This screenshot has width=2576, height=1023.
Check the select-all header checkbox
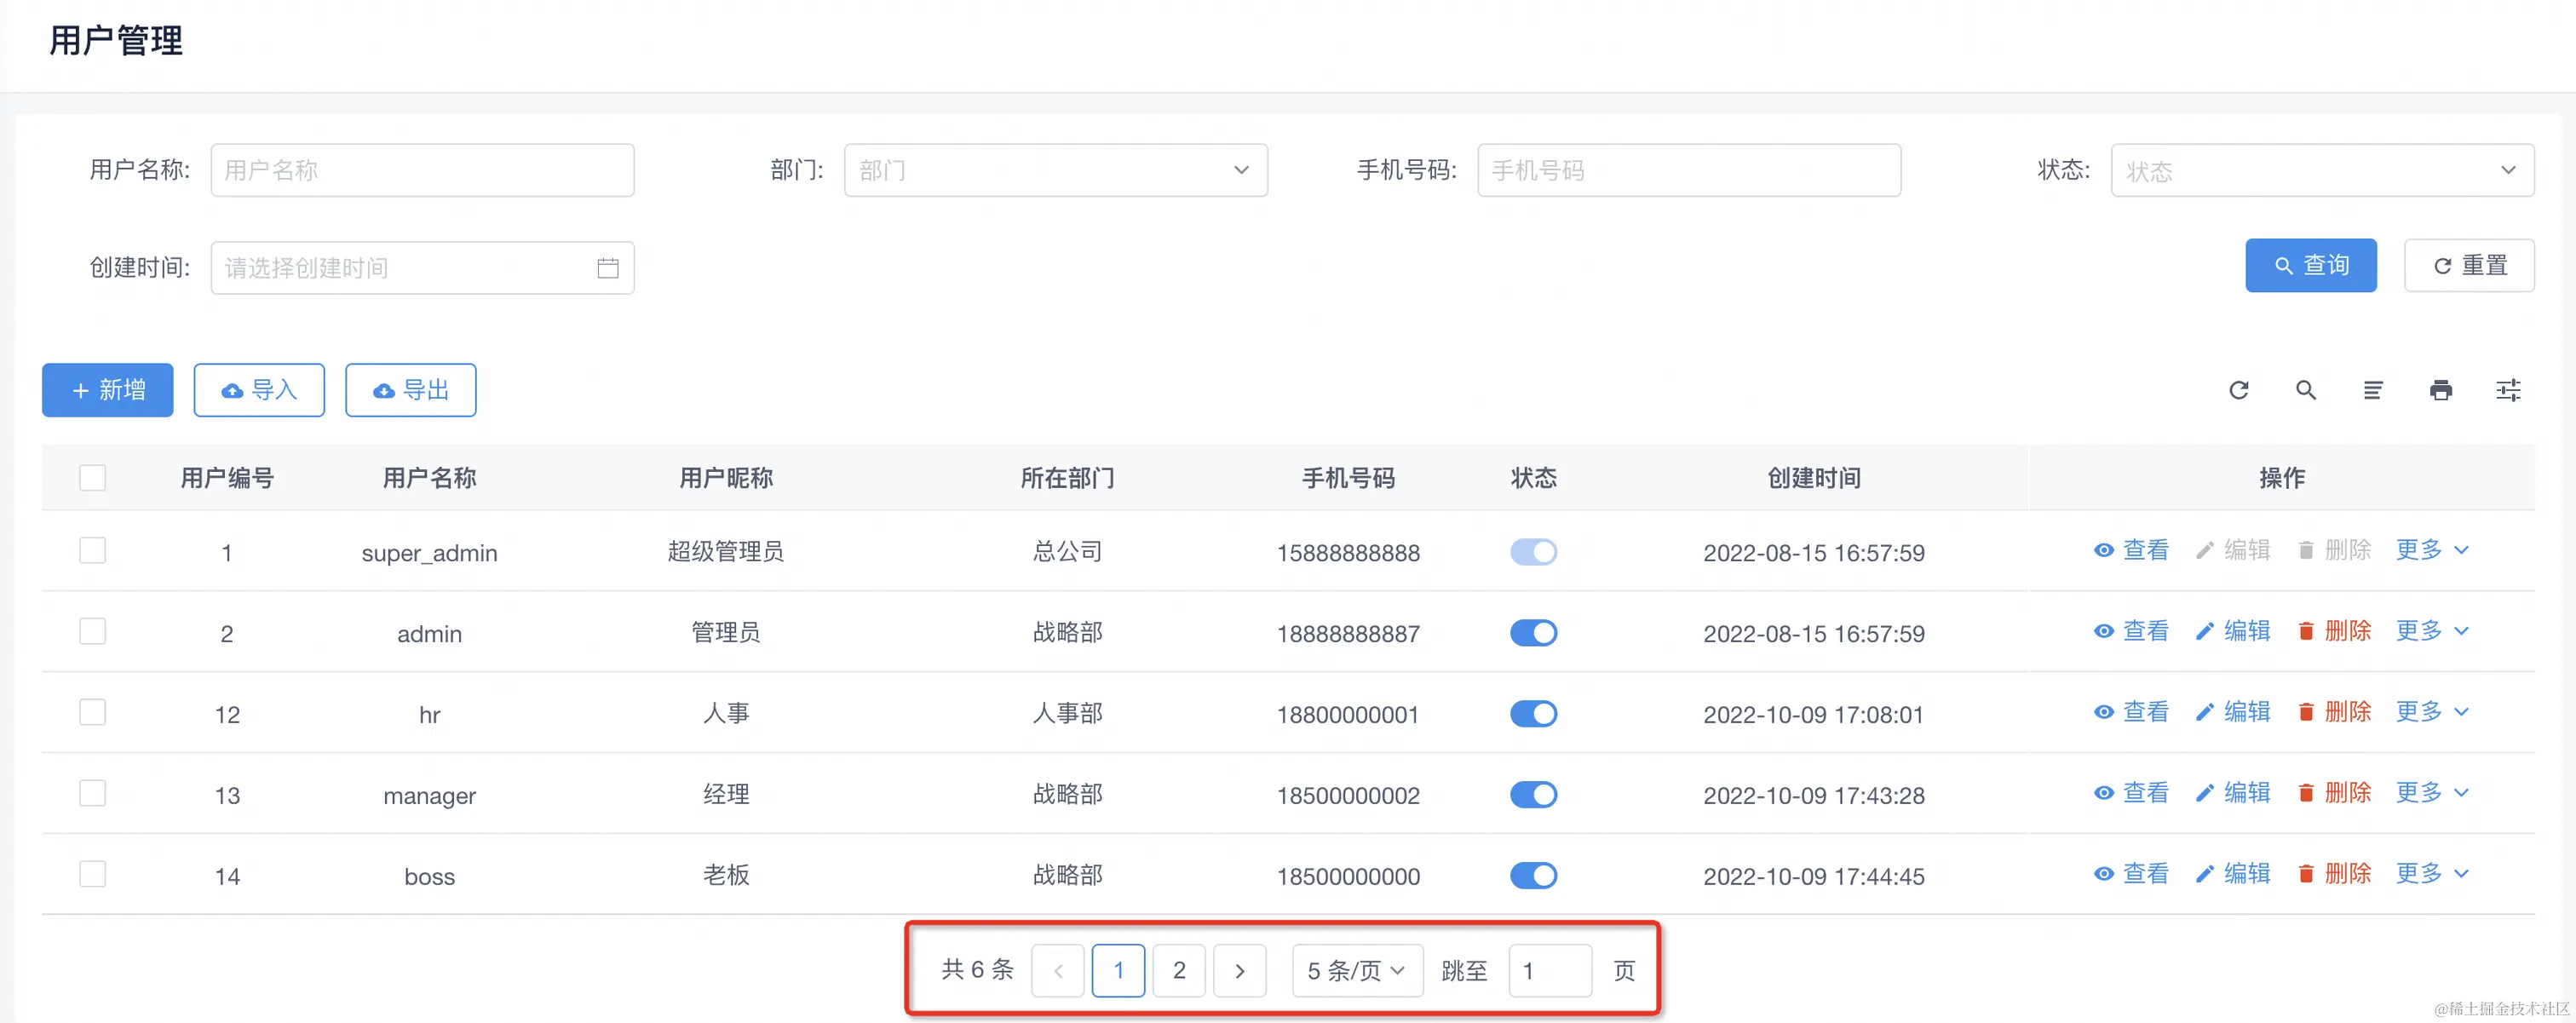tap(92, 478)
